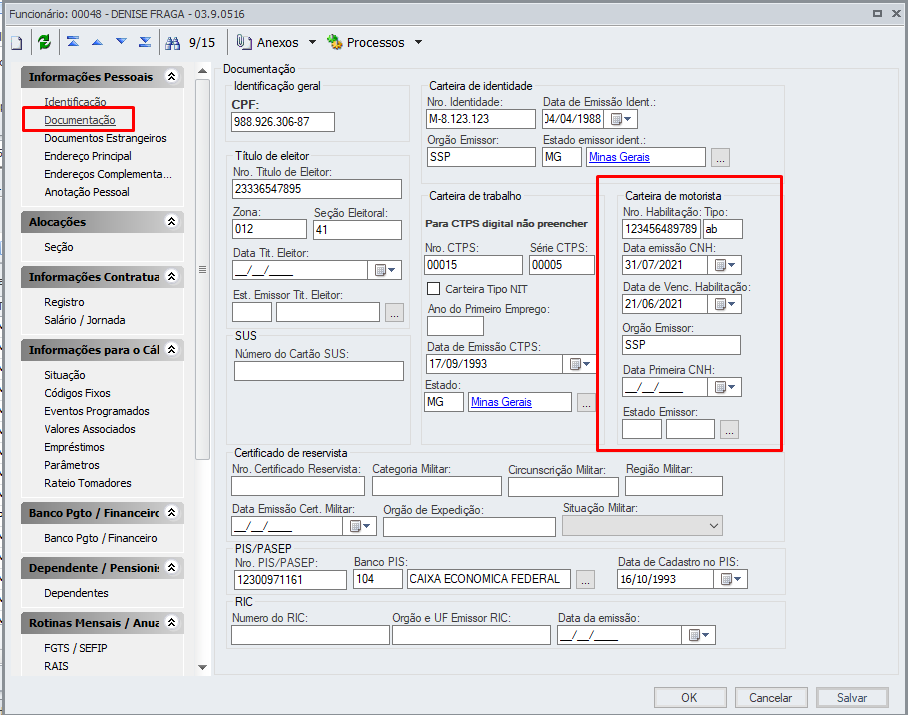Open Empréstimos page
Screen dimensions: 908x715
(74, 447)
